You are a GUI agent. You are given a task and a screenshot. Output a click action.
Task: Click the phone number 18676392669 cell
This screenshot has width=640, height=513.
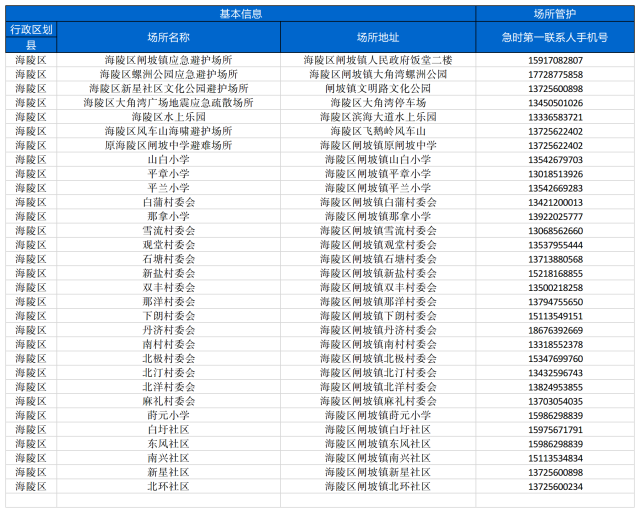point(555,330)
